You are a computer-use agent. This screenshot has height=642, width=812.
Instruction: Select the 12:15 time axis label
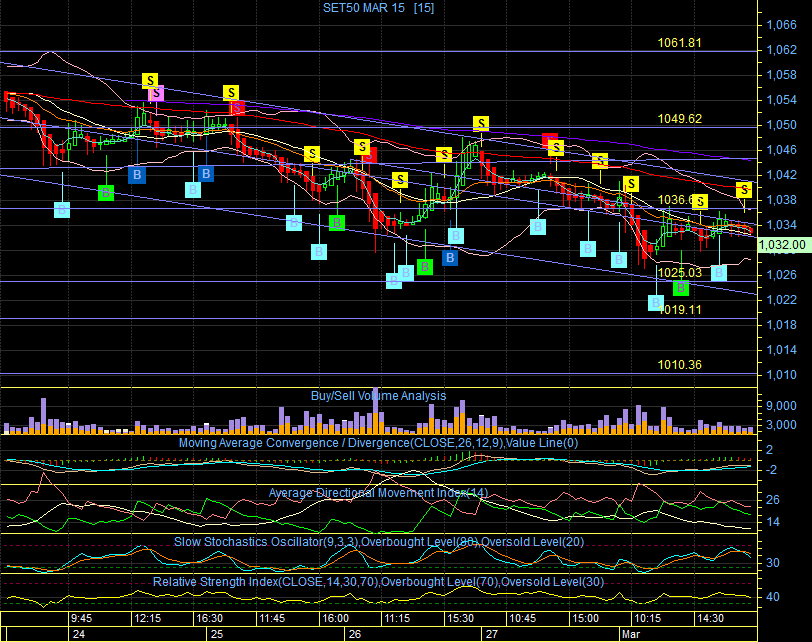coord(148,618)
